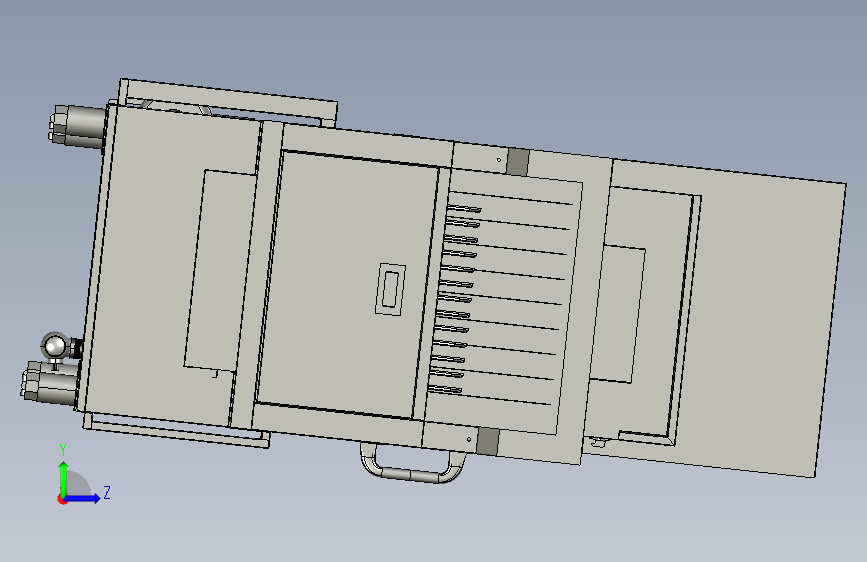Select the lower-left cylindrical motor connector
This screenshot has width=867, height=562.
tap(50, 383)
